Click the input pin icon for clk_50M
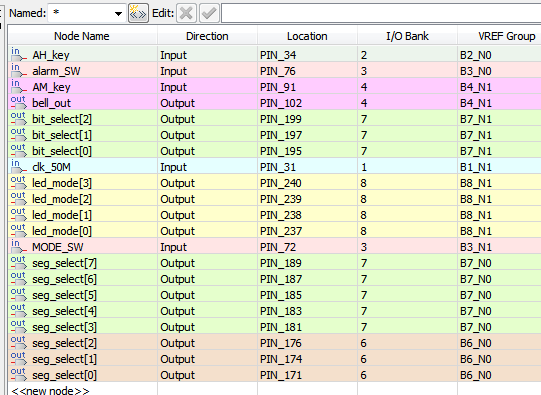Screen dimensions: 541x395 point(19,167)
